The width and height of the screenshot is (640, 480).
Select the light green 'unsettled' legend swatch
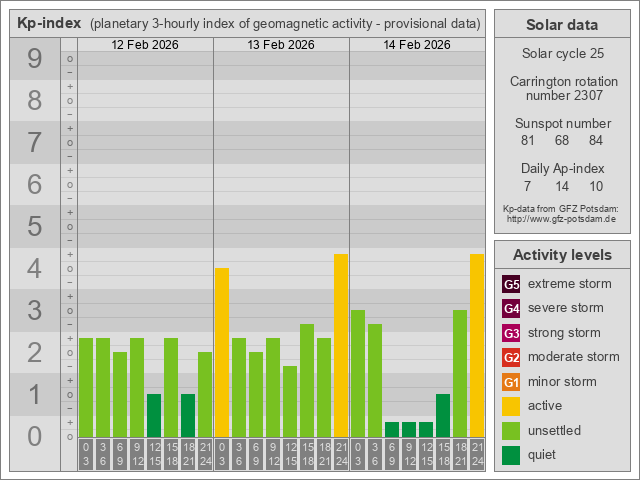tap(511, 430)
